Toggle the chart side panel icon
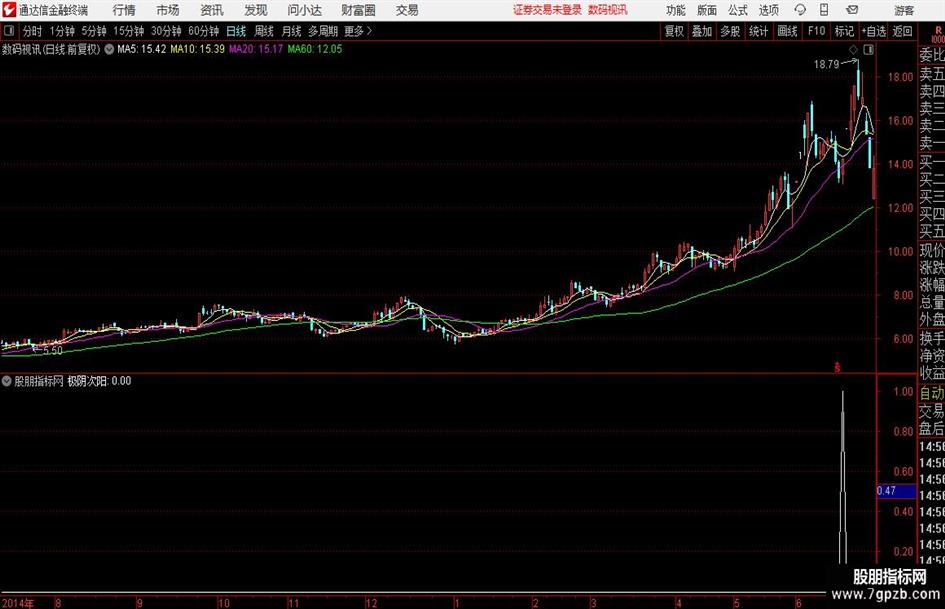Image resolution: width=945 pixels, height=609 pixels. pyautogui.click(x=868, y=50)
